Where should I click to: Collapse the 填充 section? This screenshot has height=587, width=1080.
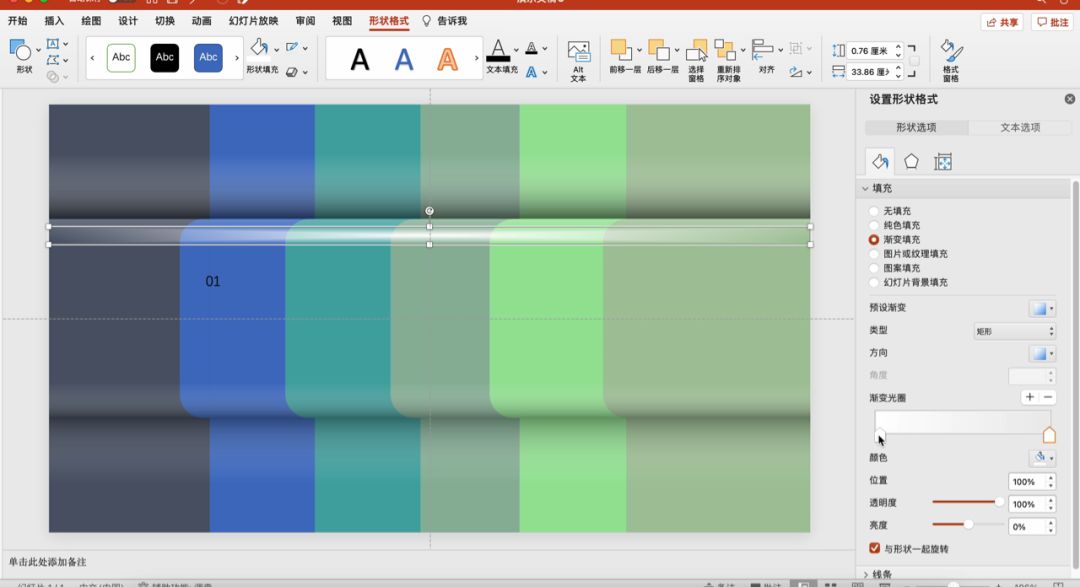865,188
